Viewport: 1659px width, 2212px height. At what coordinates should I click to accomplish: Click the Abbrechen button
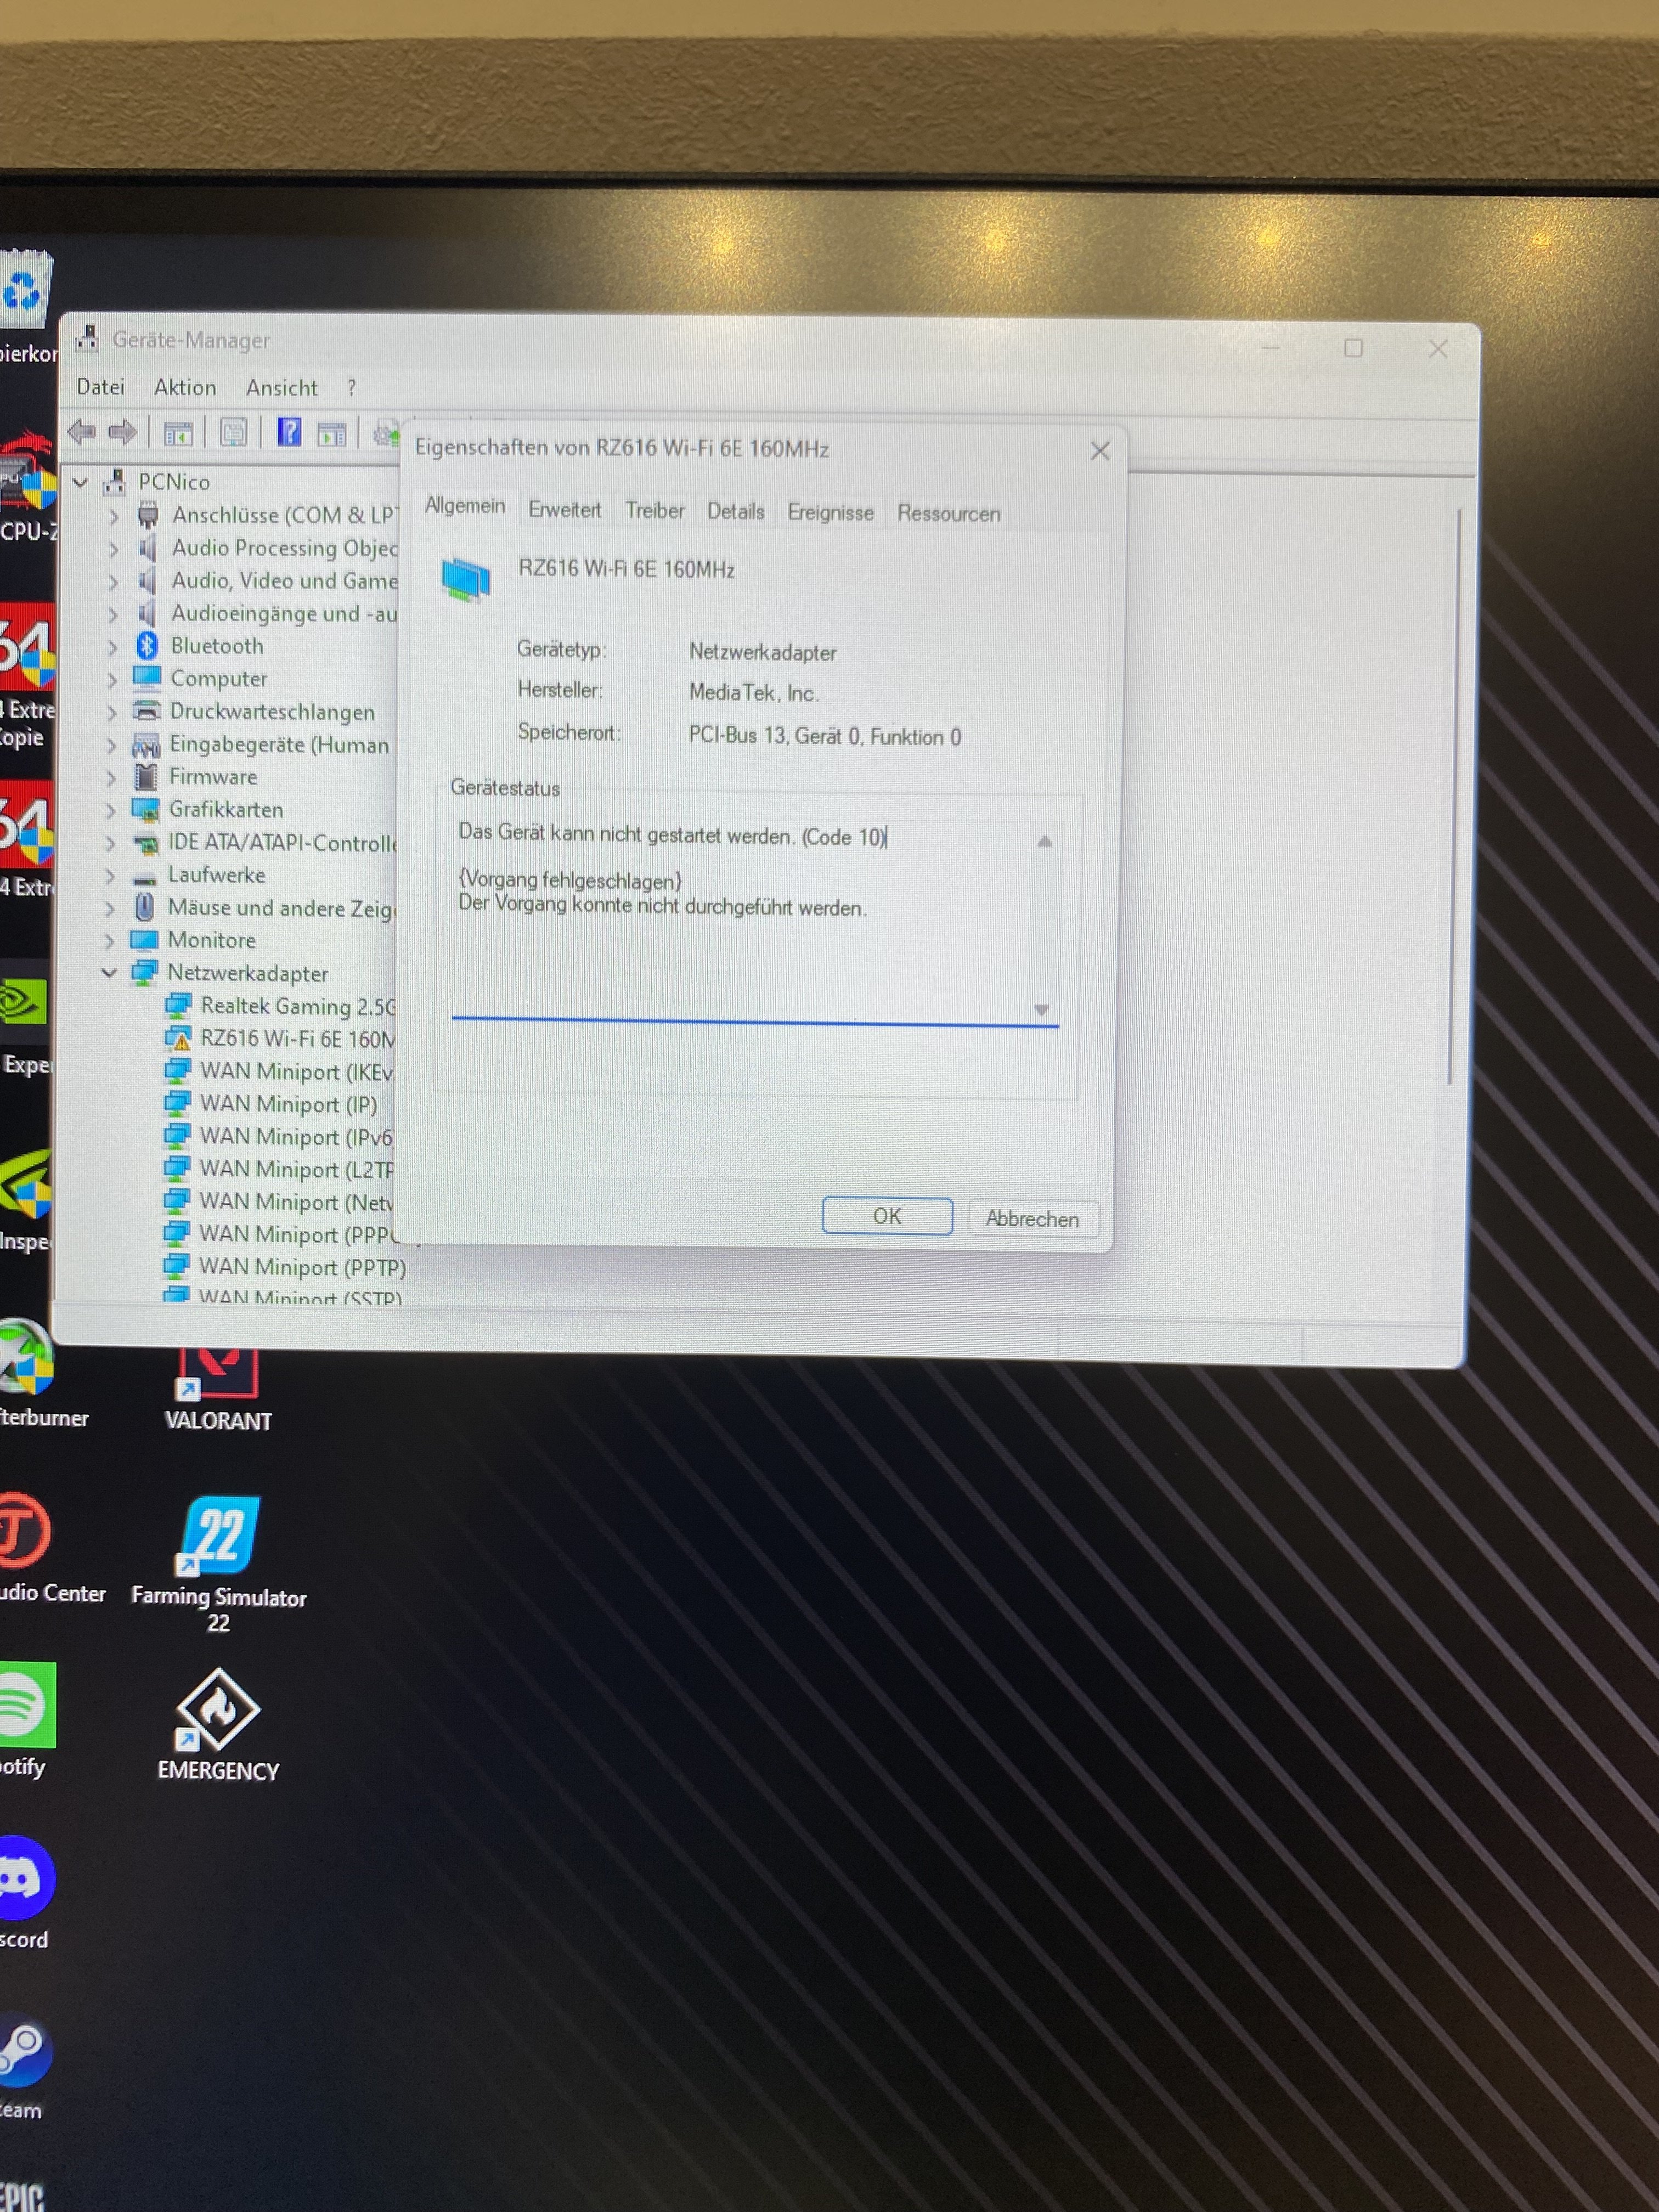pos(1032,1219)
